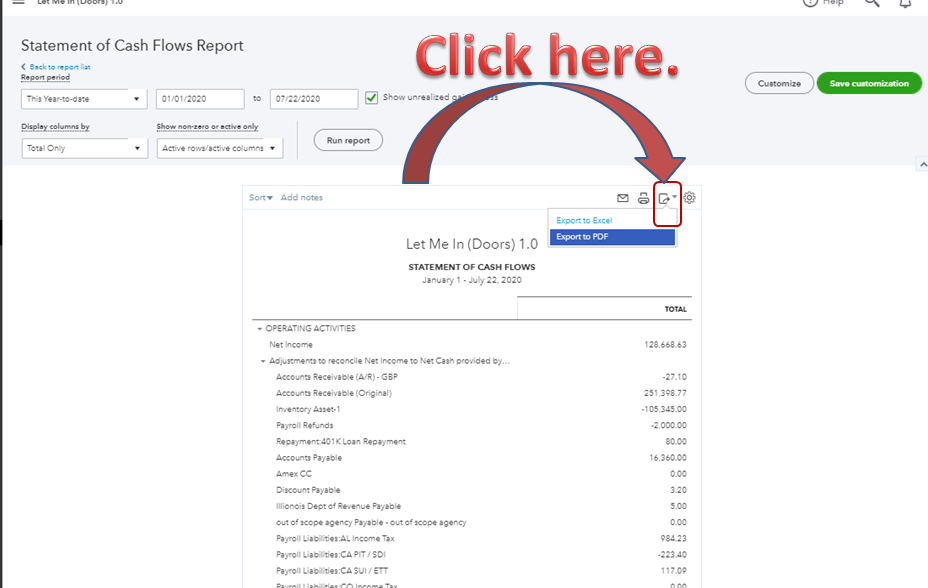This screenshot has width=928, height=588.
Task: Click the search magnifier icon
Action: 872,2
